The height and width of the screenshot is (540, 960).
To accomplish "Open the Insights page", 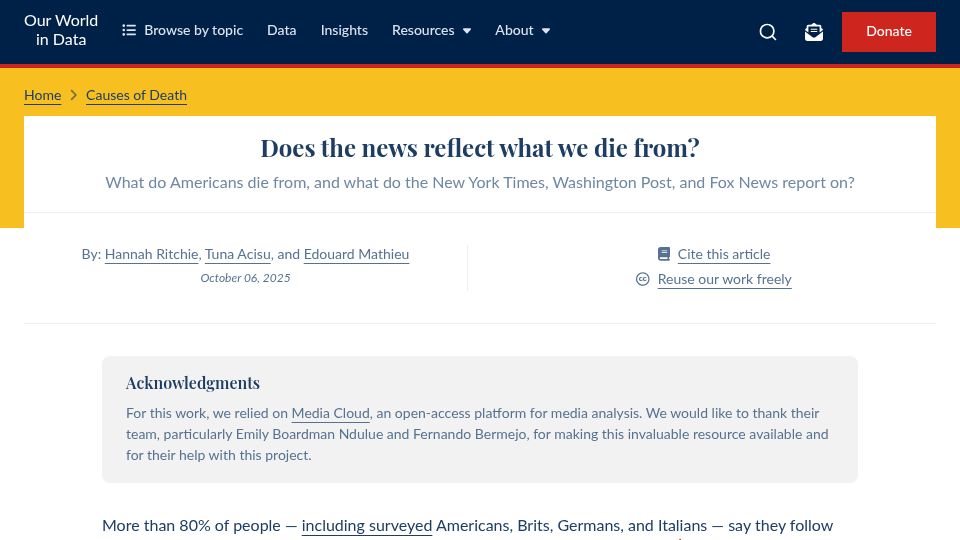I will [344, 30].
